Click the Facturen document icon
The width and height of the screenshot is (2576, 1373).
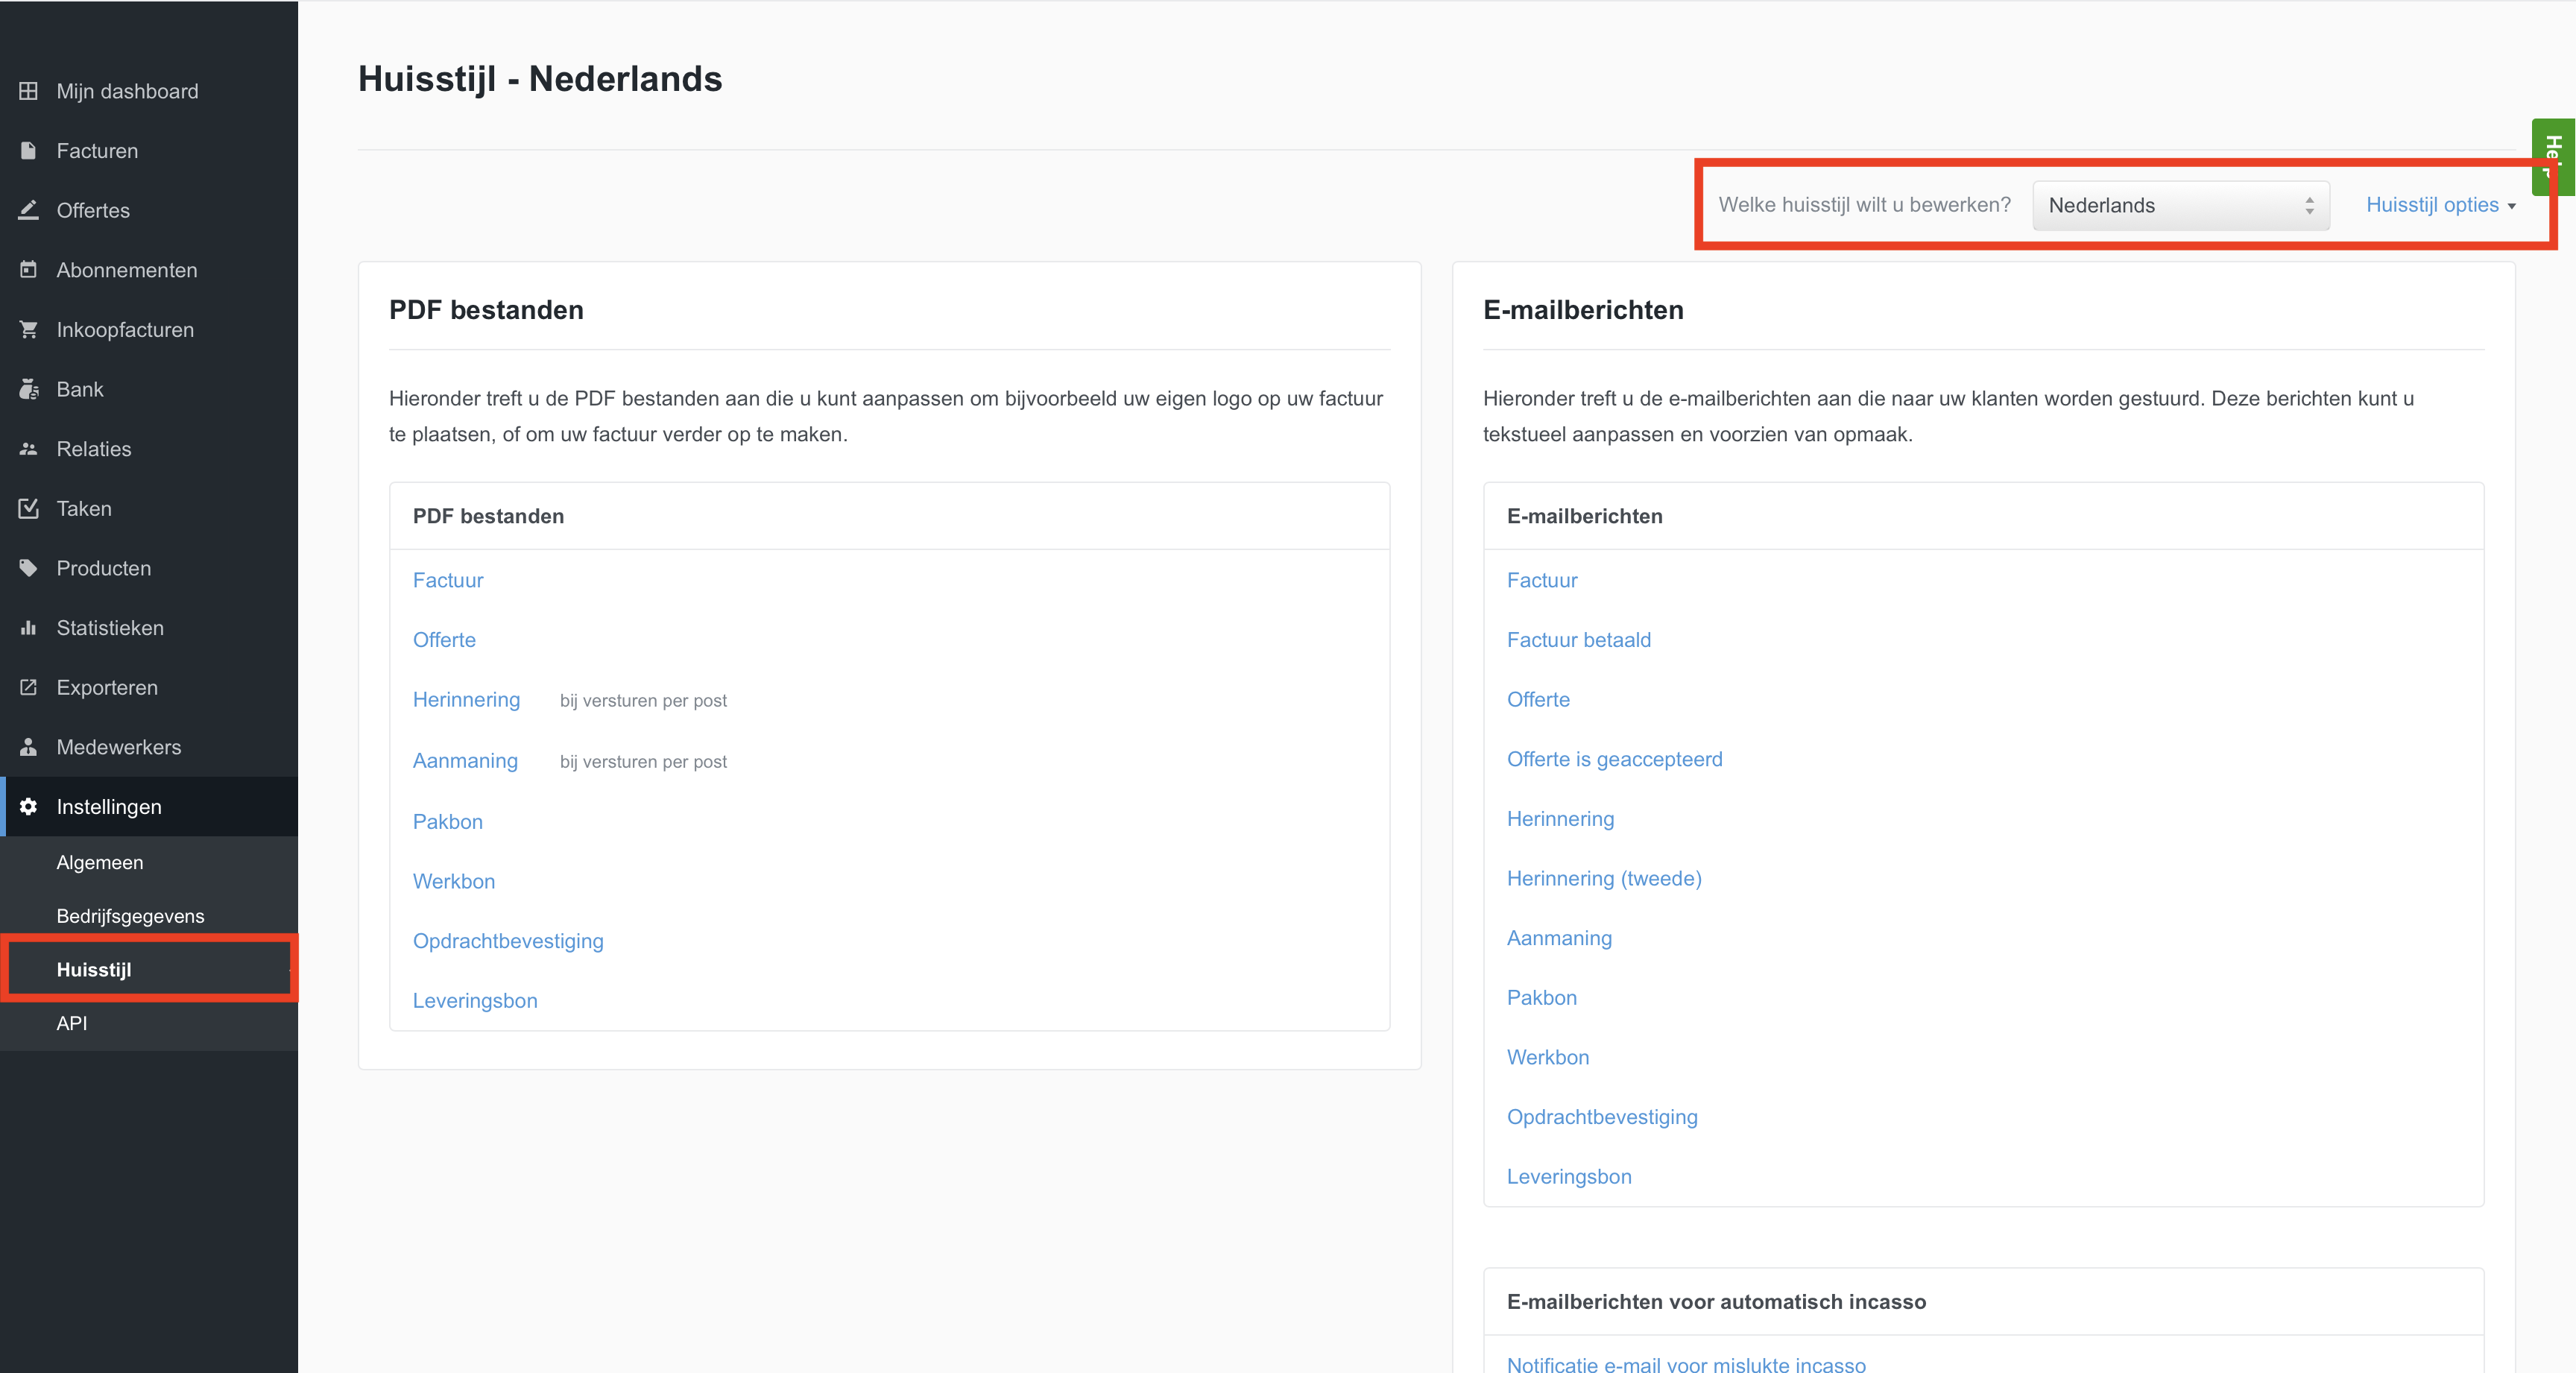(28, 151)
